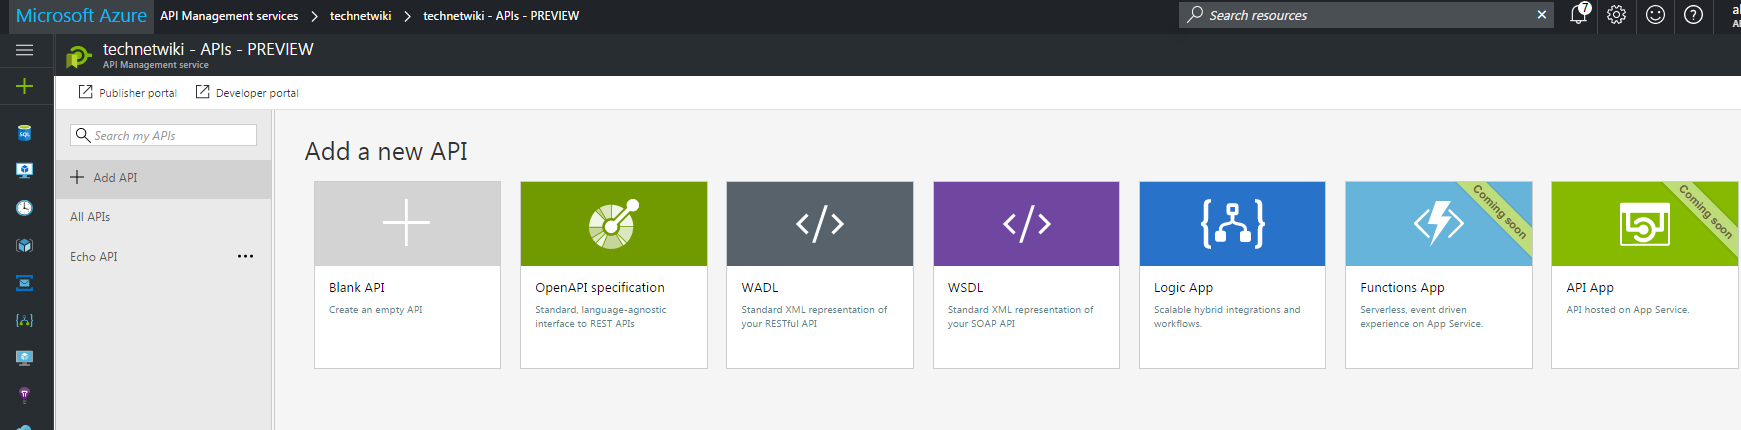Open the notifications bell
The width and height of the screenshot is (1741, 430).
pyautogui.click(x=1579, y=14)
